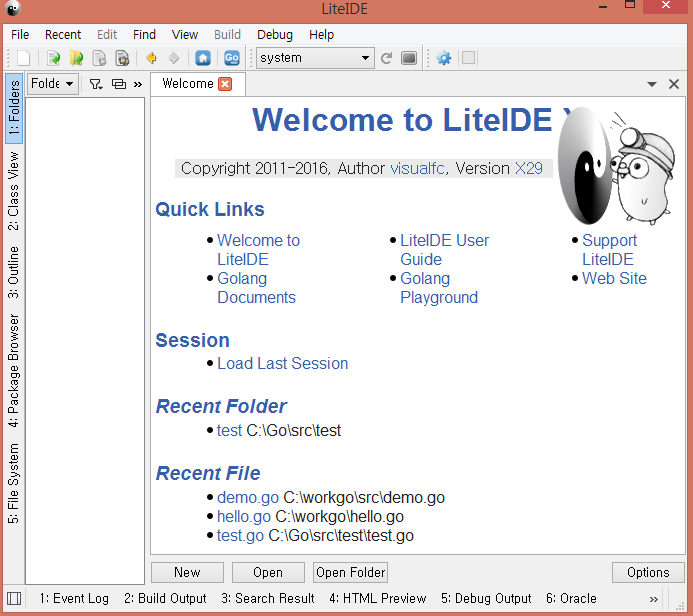Toggle side bars icon at bottom left
The height and width of the screenshot is (616, 693).
[14, 599]
